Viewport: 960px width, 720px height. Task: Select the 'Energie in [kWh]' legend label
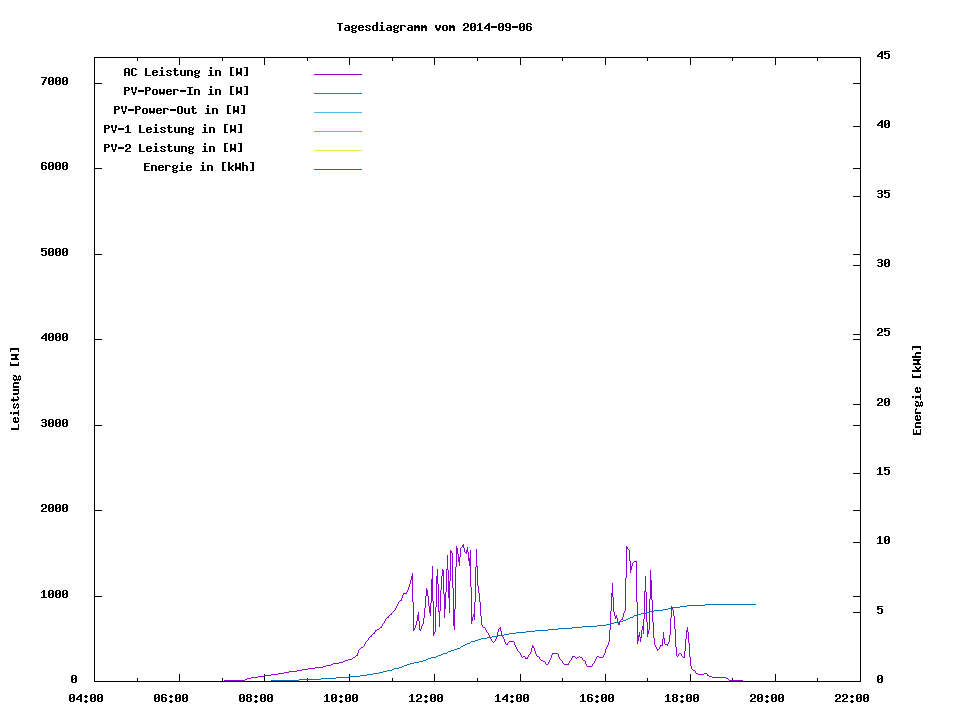[199, 167]
